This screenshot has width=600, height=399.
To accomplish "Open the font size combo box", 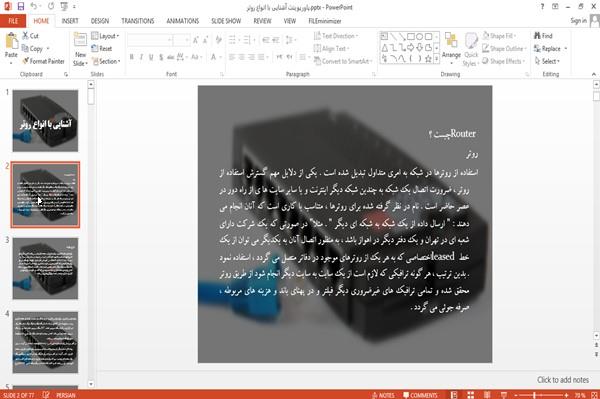I will (181, 40).
